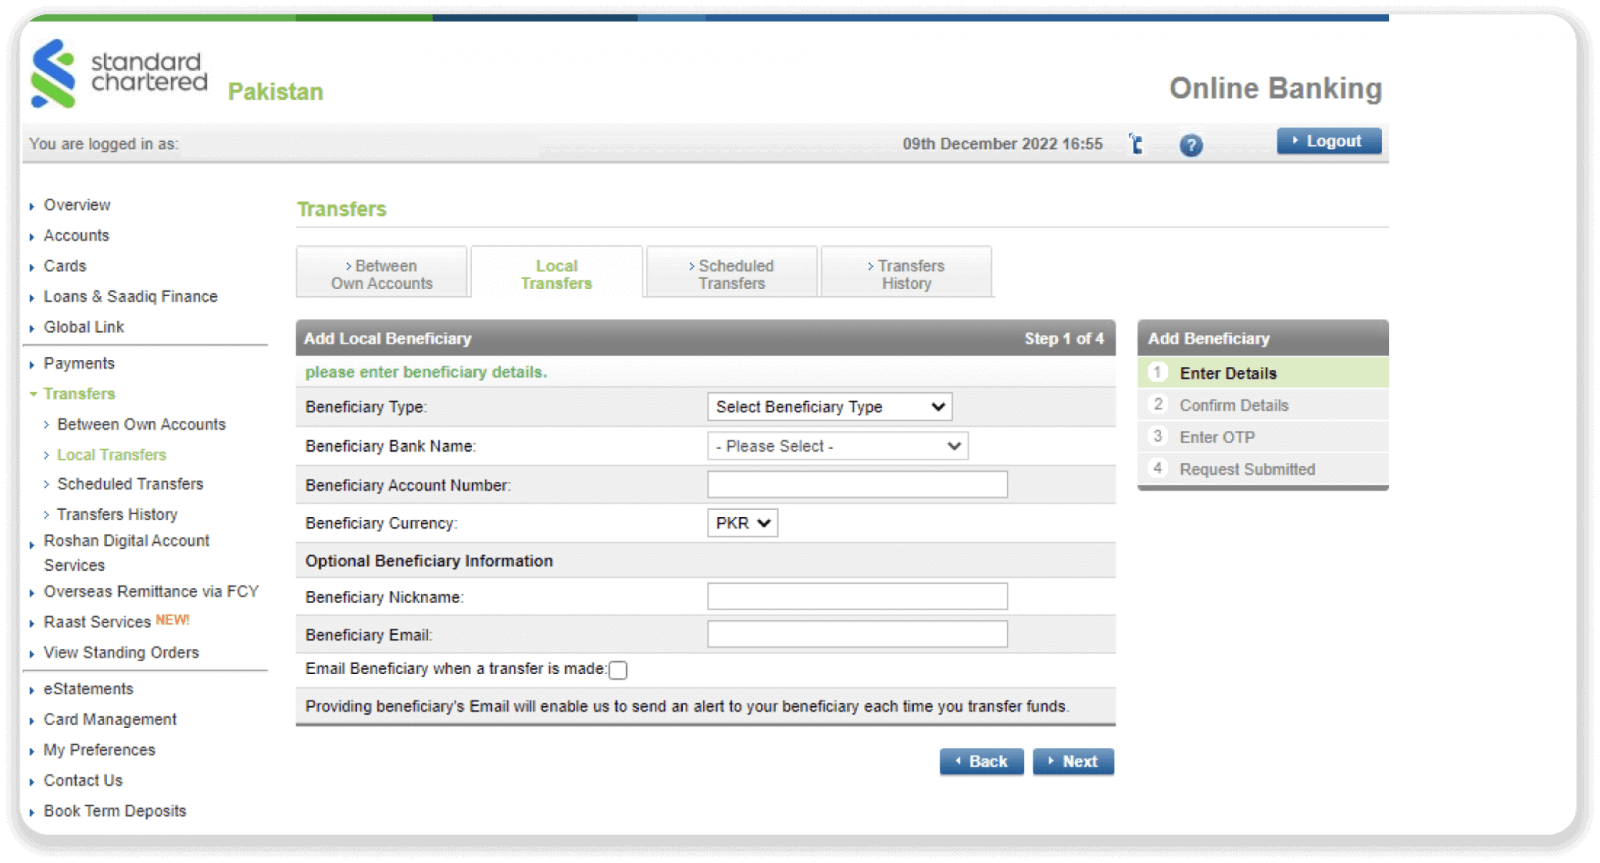The height and width of the screenshot is (863, 1600).
Task: Open the help question mark icon
Action: point(1190,145)
